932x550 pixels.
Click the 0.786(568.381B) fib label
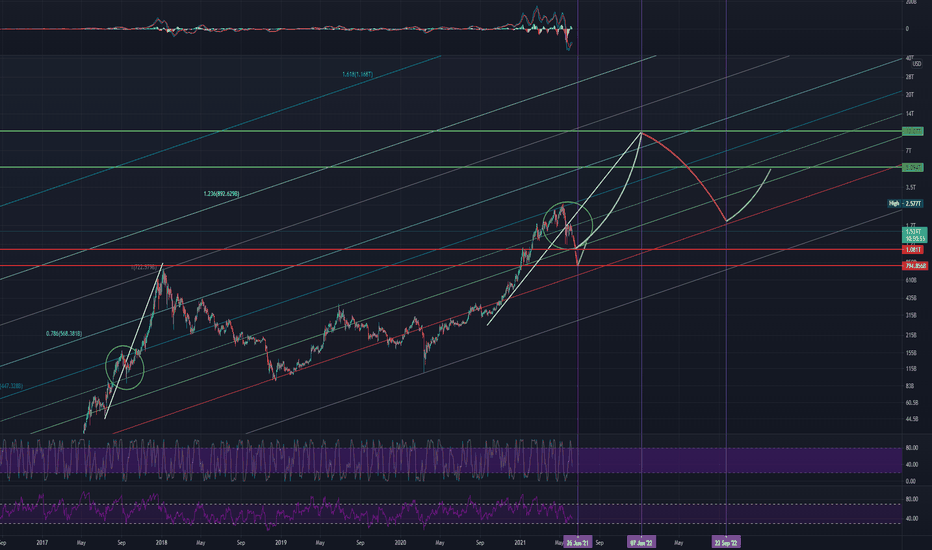(x=64, y=334)
